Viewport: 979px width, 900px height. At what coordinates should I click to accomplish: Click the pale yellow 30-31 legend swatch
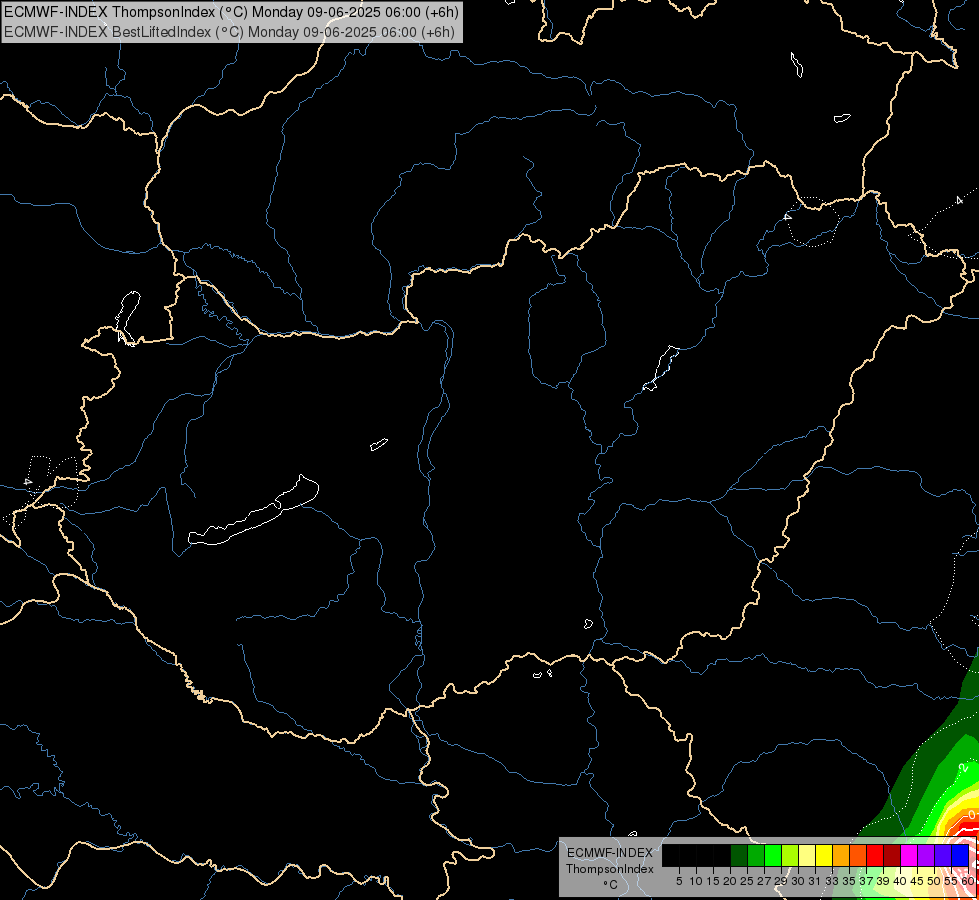(807, 856)
